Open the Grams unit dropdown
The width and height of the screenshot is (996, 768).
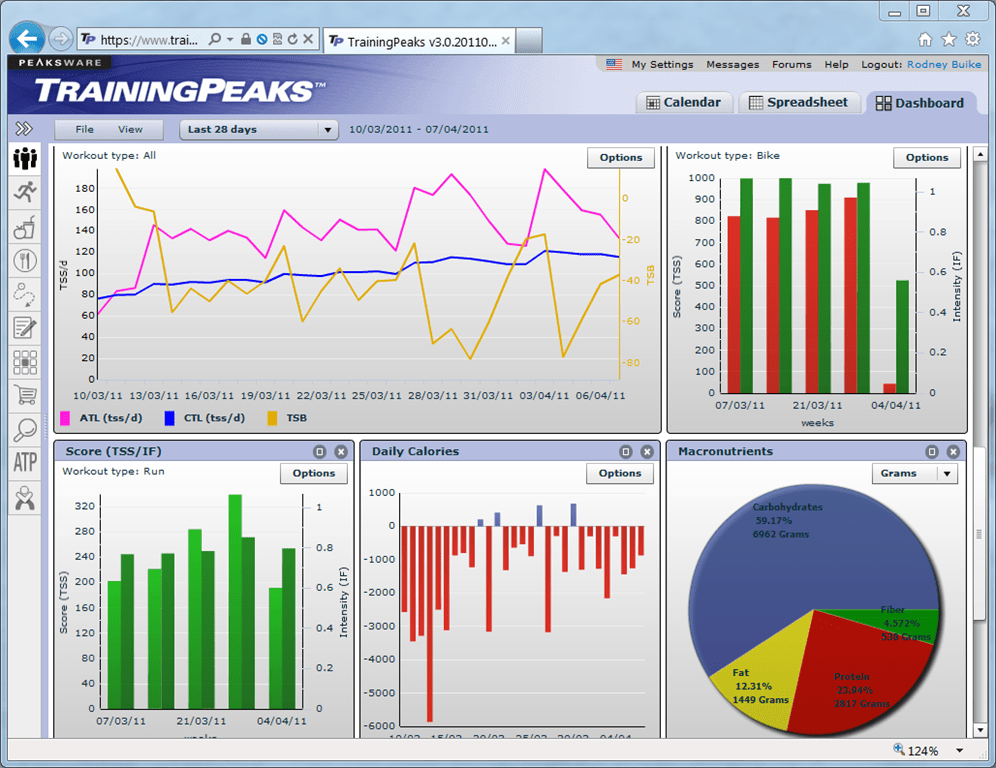[x=915, y=473]
